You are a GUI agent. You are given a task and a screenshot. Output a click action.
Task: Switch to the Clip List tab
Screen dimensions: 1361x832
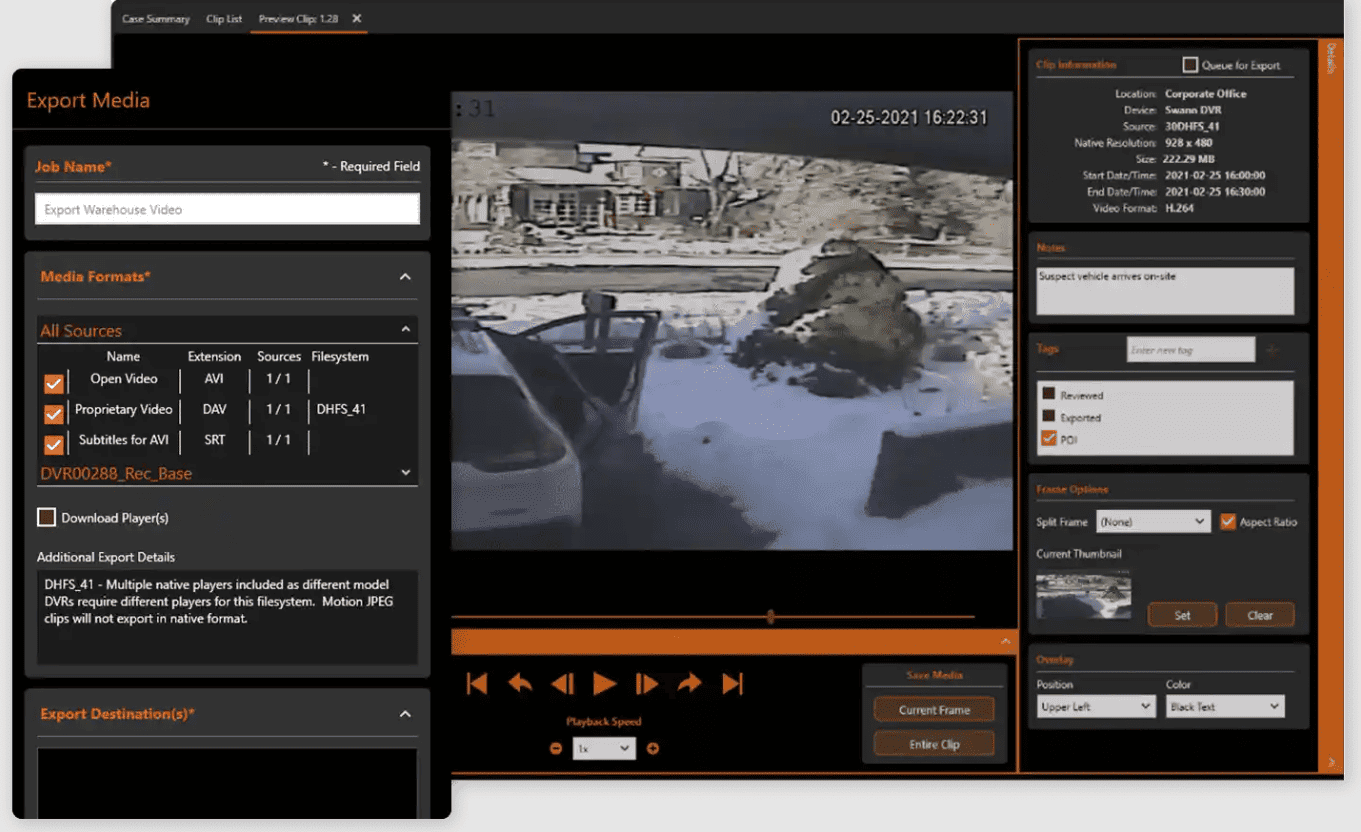pyautogui.click(x=224, y=19)
